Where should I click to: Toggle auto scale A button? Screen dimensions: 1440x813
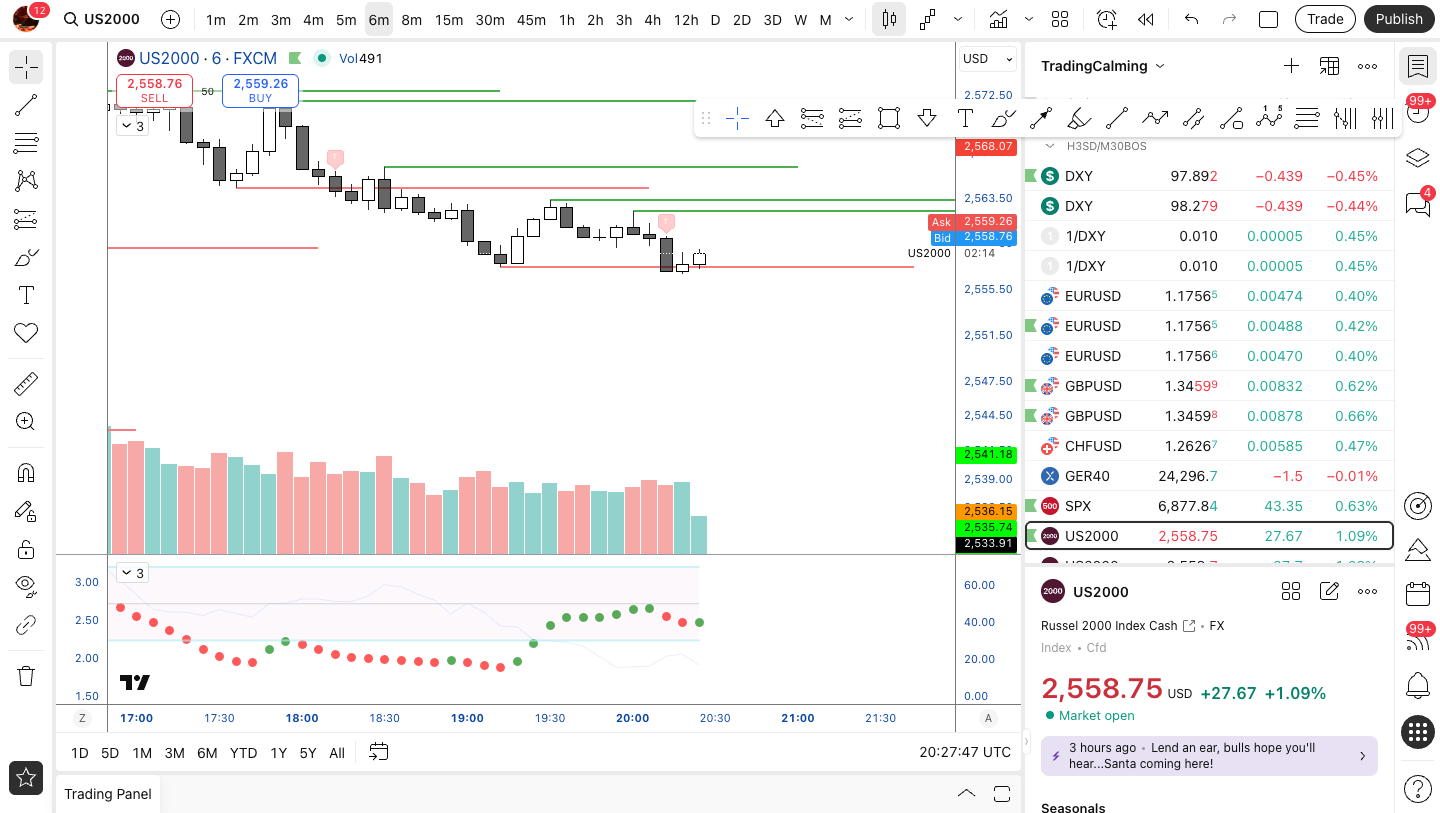pyautogui.click(x=989, y=718)
